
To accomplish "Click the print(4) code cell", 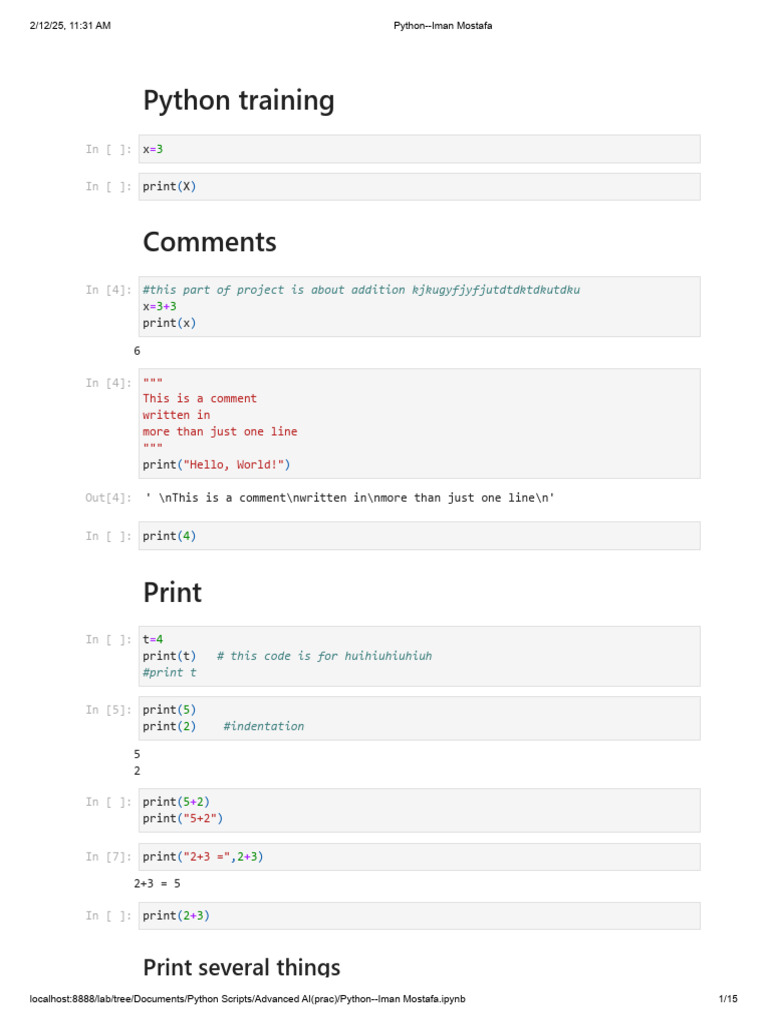I will click(x=419, y=536).
